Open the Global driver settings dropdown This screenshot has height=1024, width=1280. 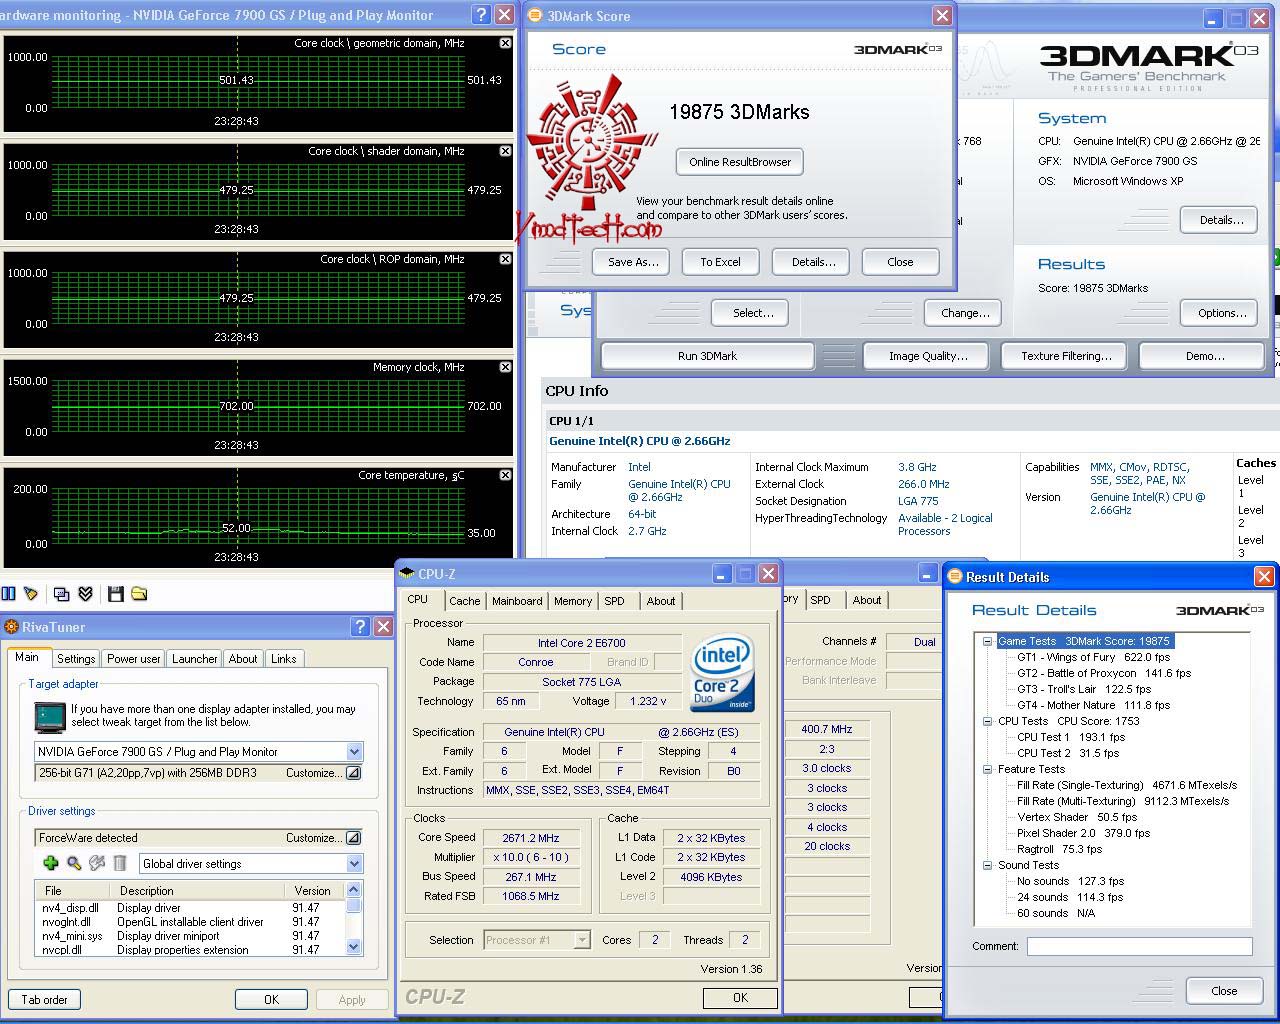point(354,864)
